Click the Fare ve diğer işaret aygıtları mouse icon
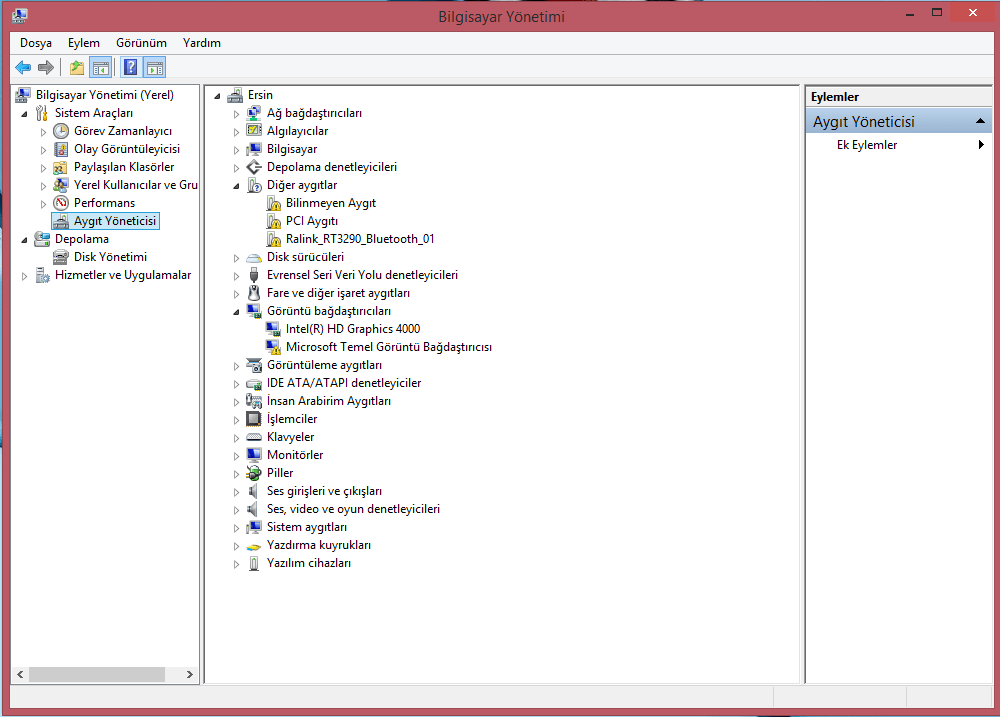1000x717 pixels. [254, 293]
